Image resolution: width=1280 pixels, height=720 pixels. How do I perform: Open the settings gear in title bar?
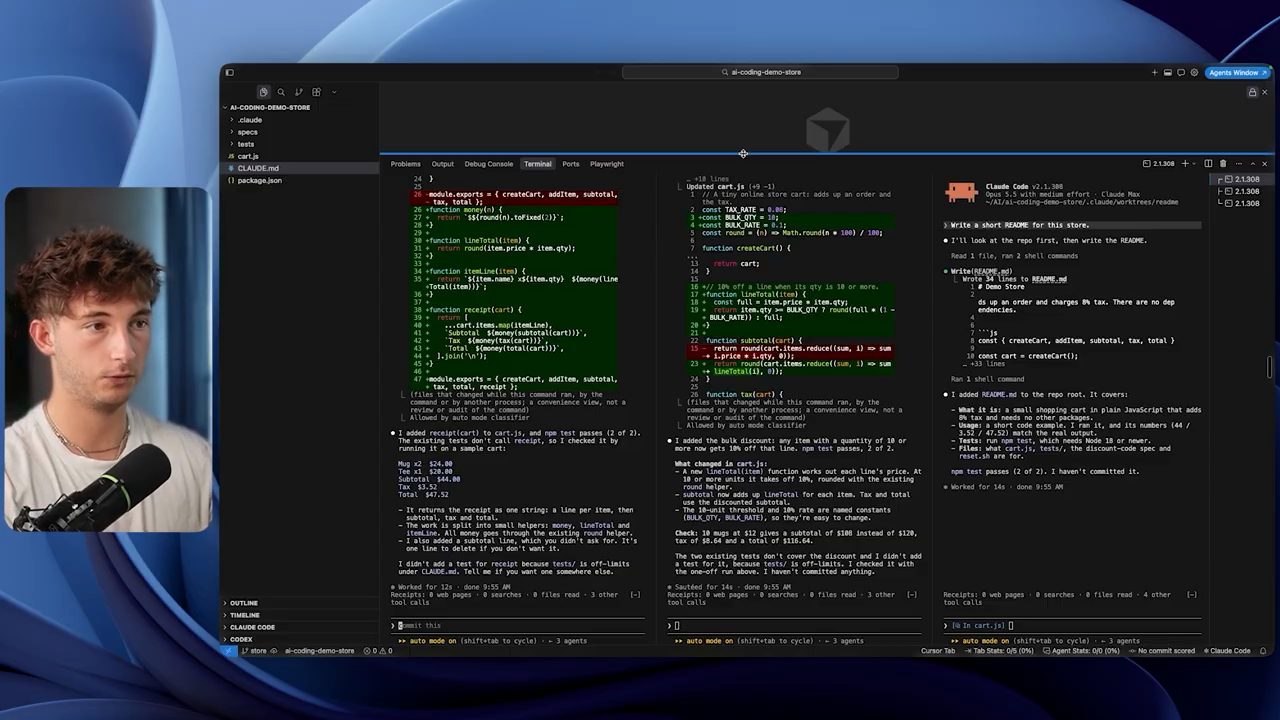coord(1194,73)
